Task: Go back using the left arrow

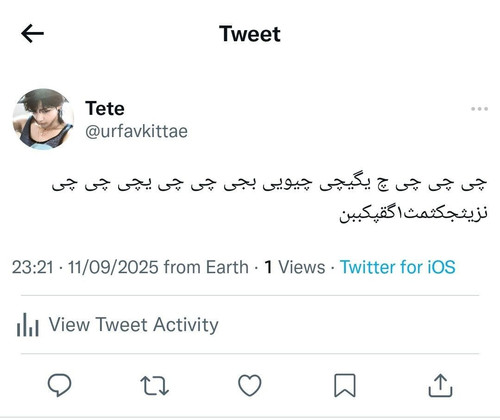Action: tap(32, 33)
